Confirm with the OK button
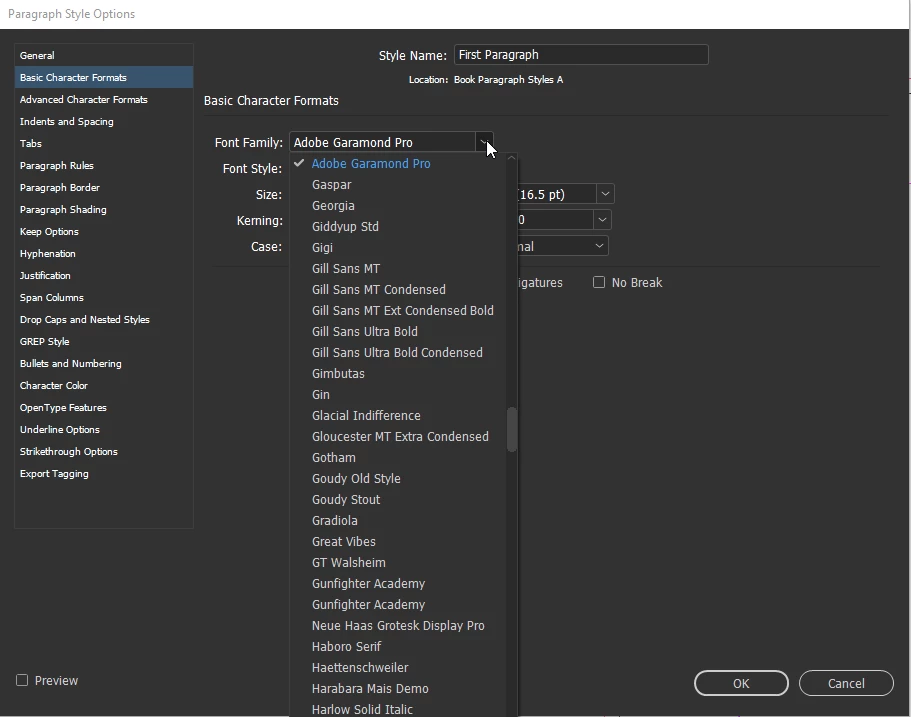 tap(741, 683)
